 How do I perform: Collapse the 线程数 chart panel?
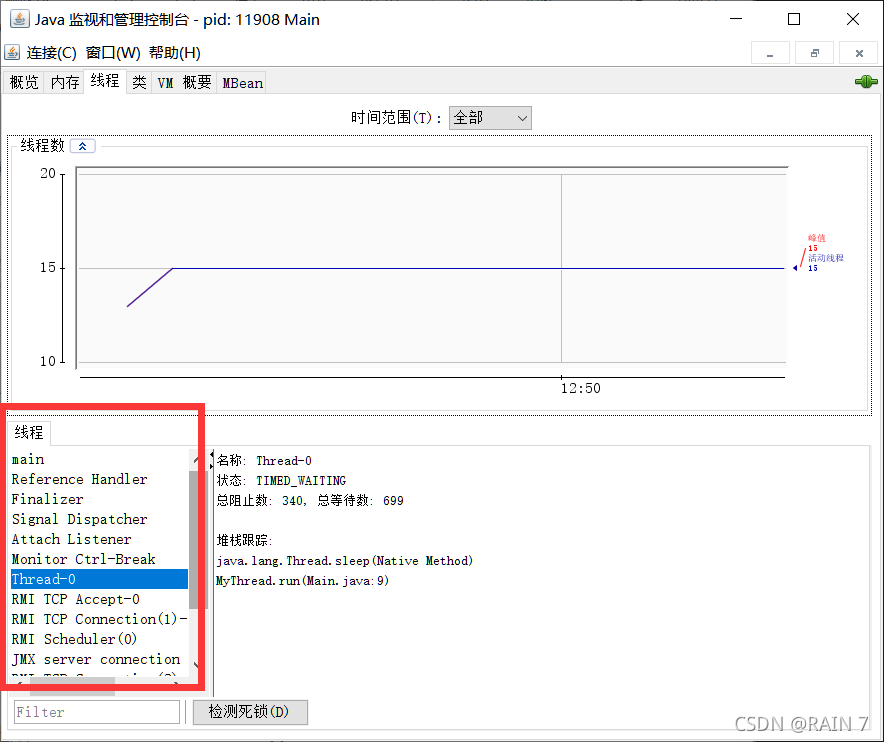pos(82,146)
